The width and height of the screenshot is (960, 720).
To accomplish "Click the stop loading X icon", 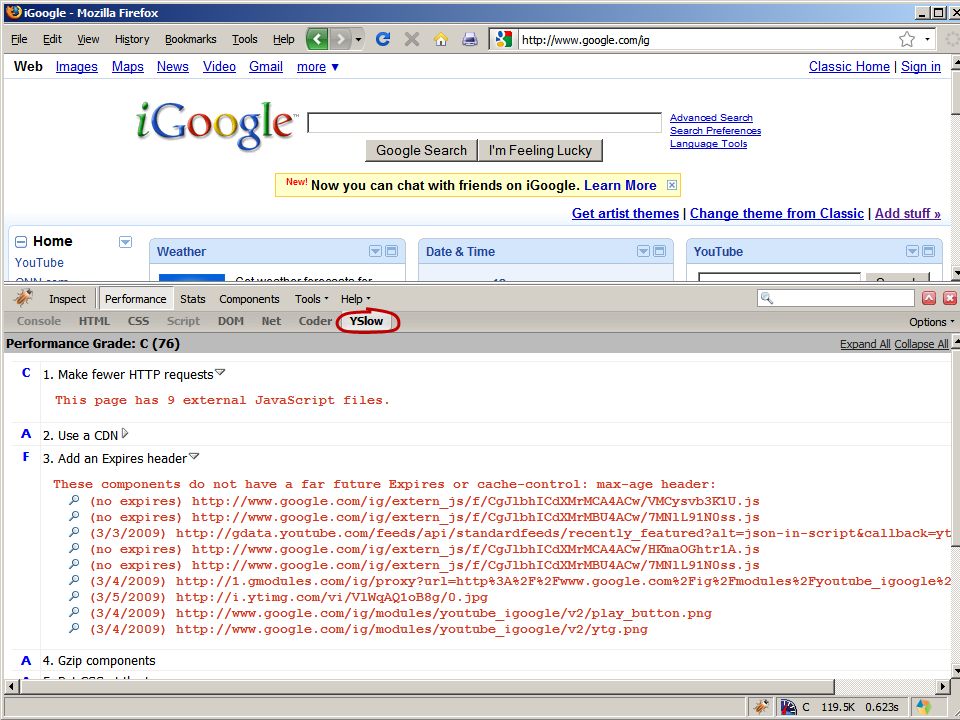I will tap(411, 39).
